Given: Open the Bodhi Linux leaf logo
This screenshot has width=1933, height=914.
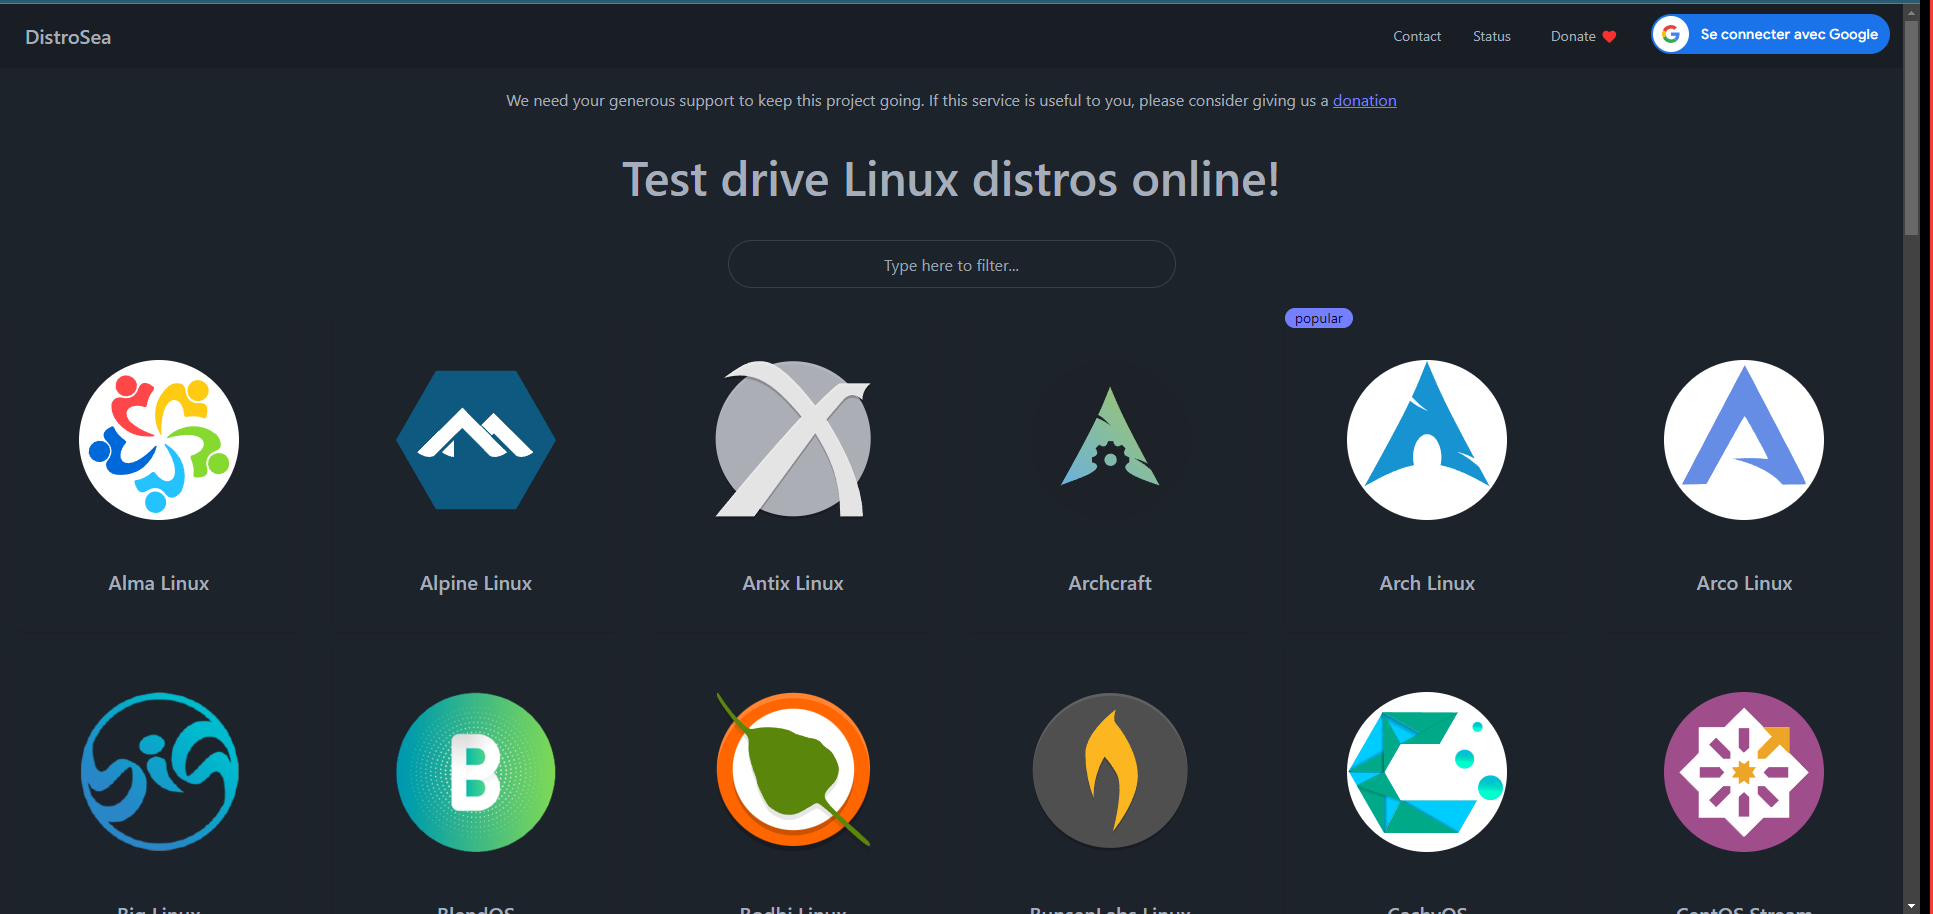Looking at the screenshot, I should click(x=793, y=770).
